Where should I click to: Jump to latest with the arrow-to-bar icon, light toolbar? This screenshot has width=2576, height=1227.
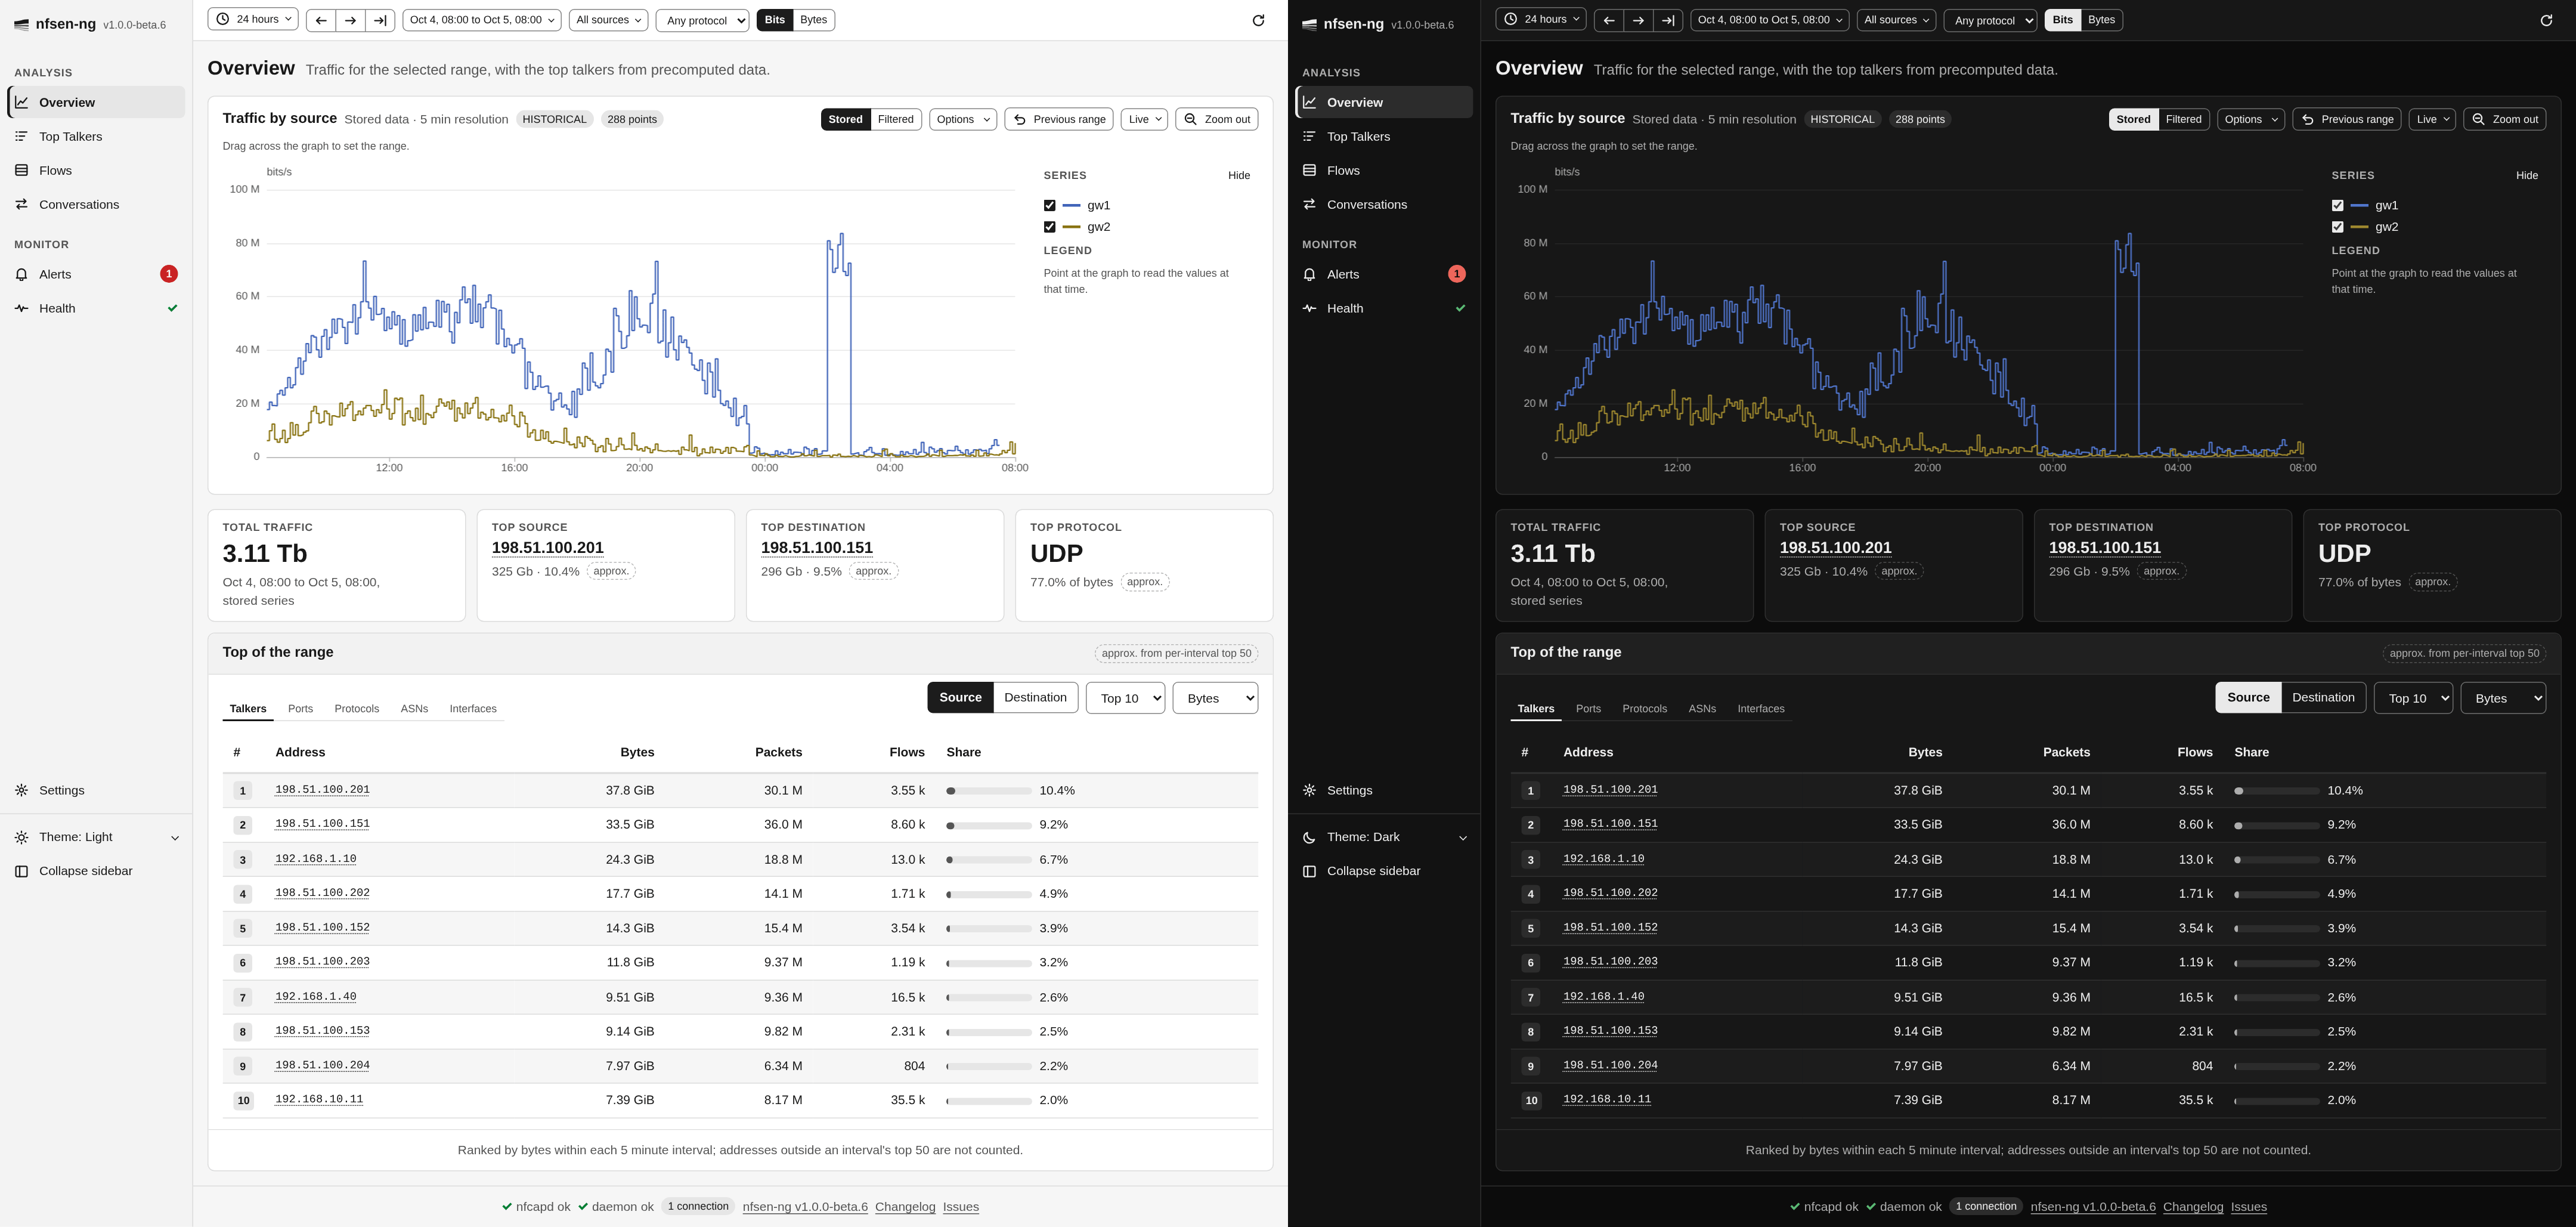tap(380, 20)
